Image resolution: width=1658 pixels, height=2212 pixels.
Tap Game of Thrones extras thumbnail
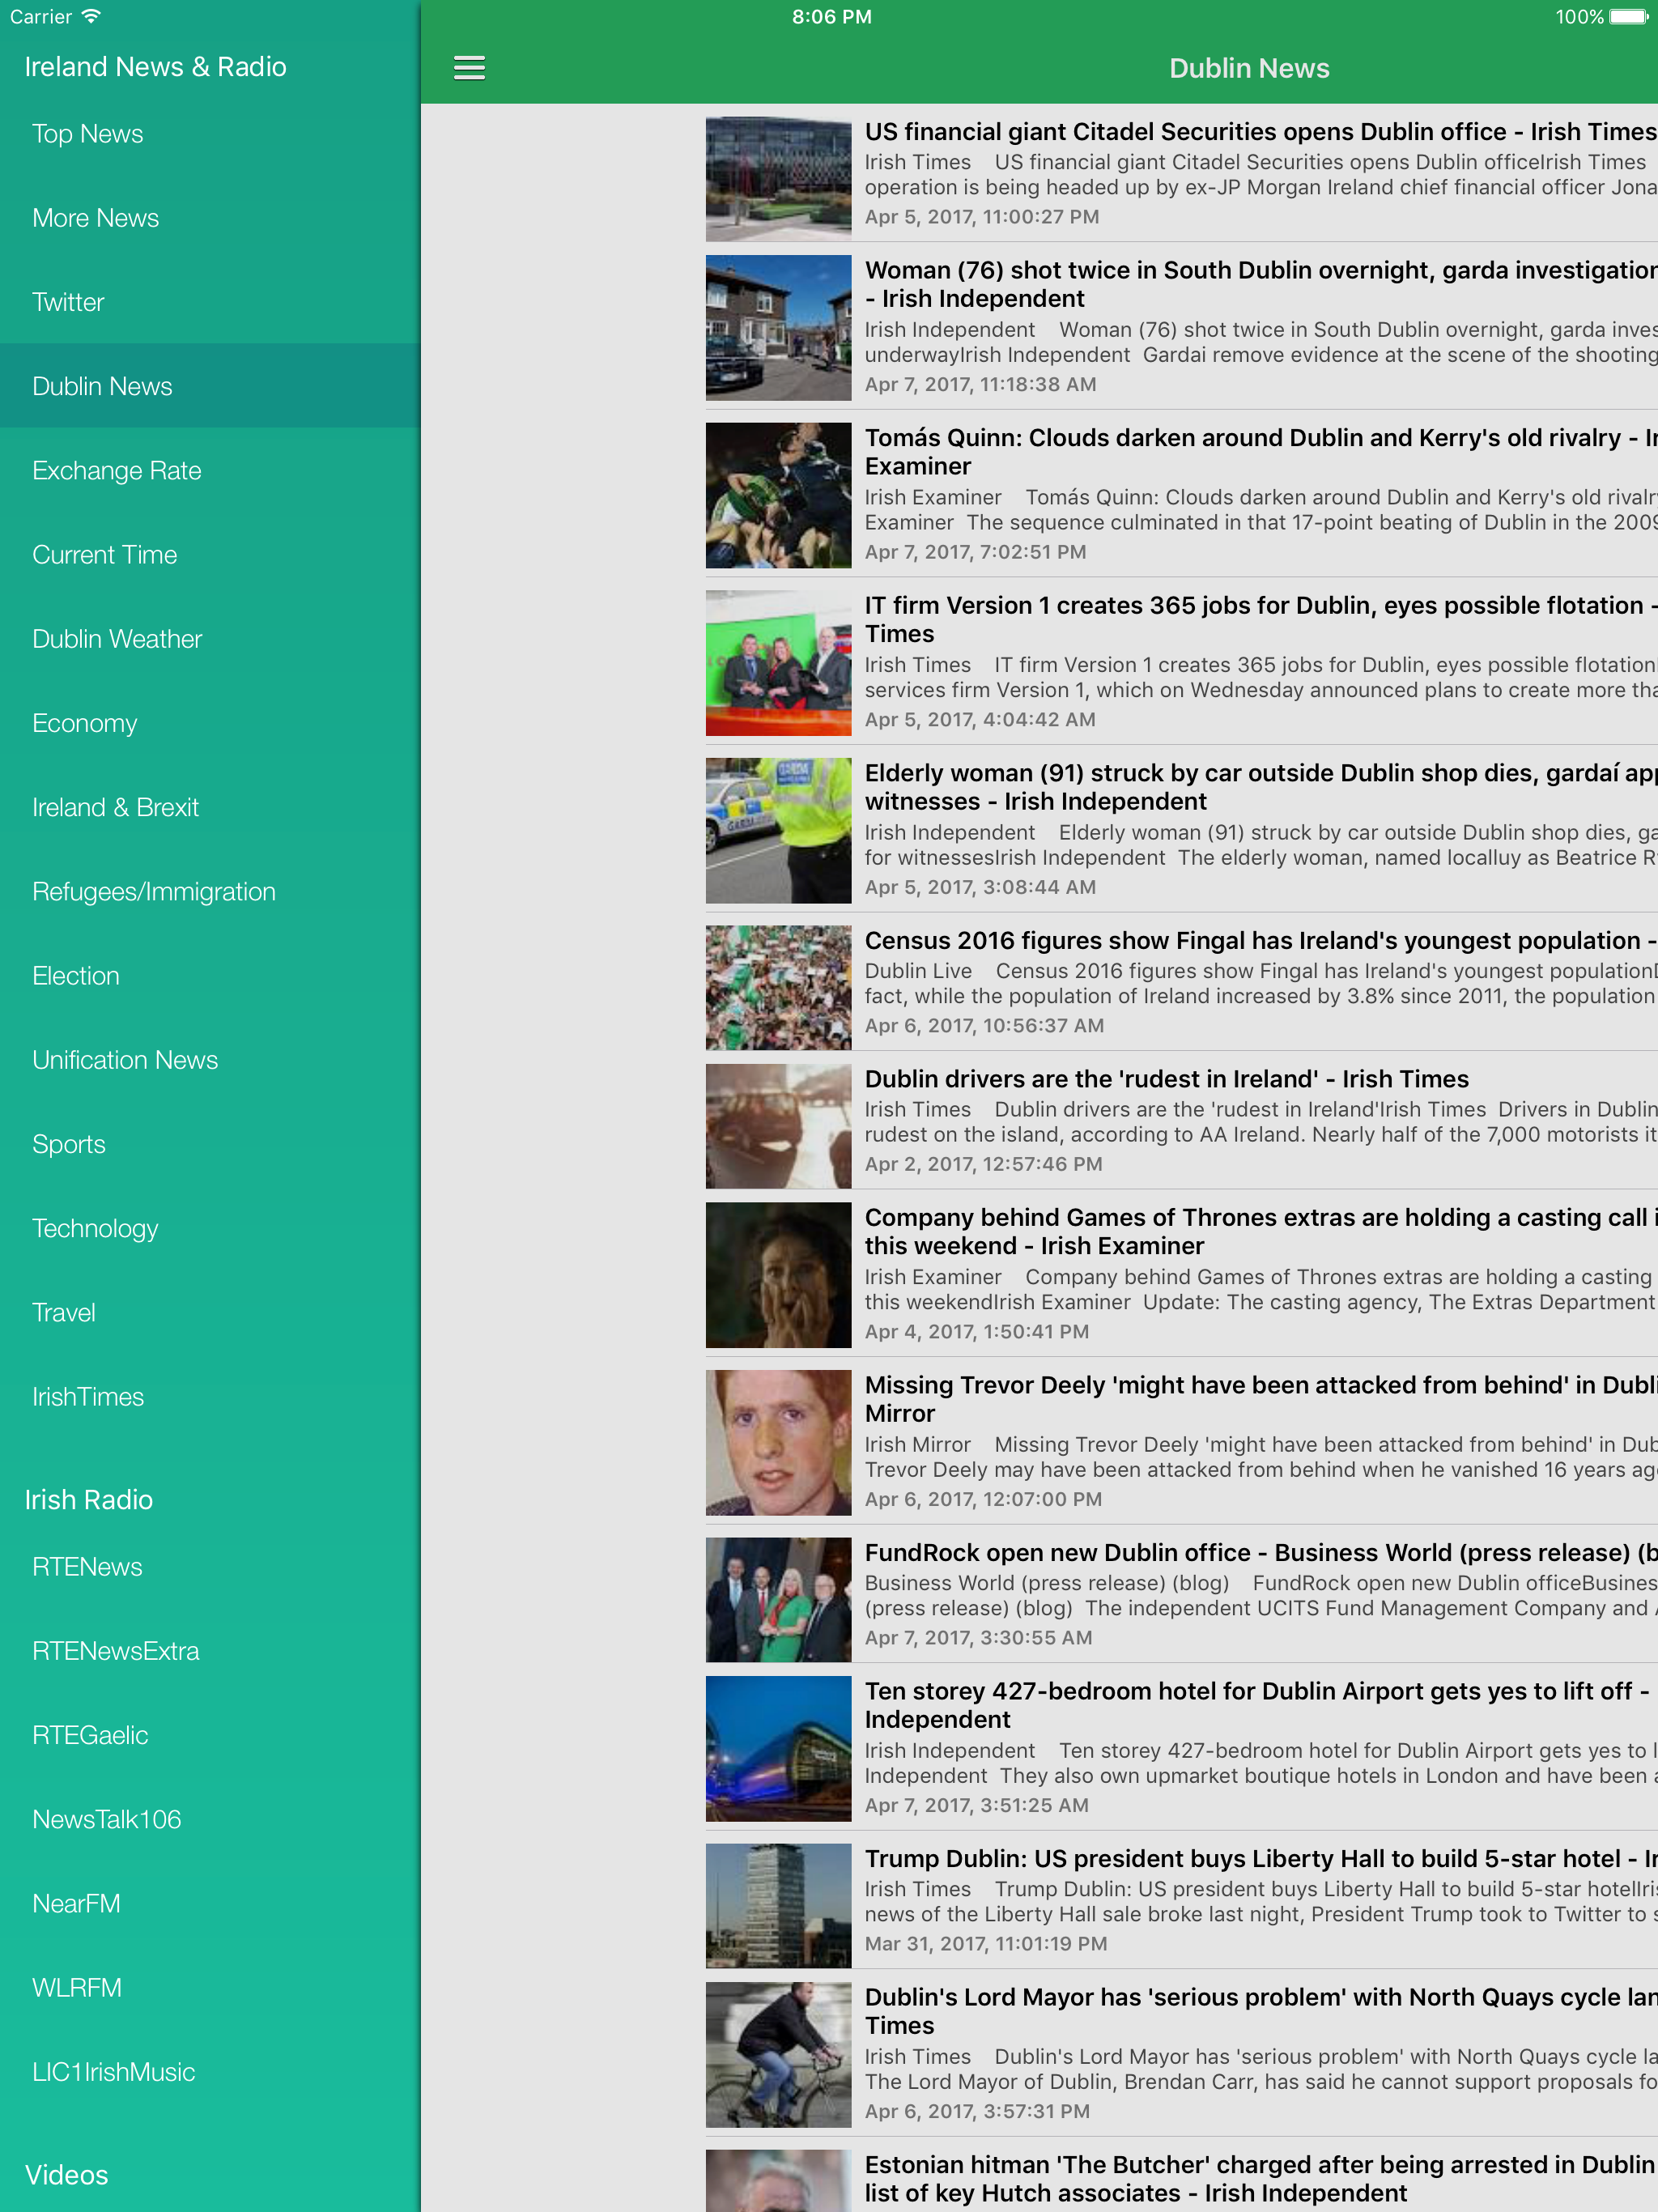point(778,1274)
